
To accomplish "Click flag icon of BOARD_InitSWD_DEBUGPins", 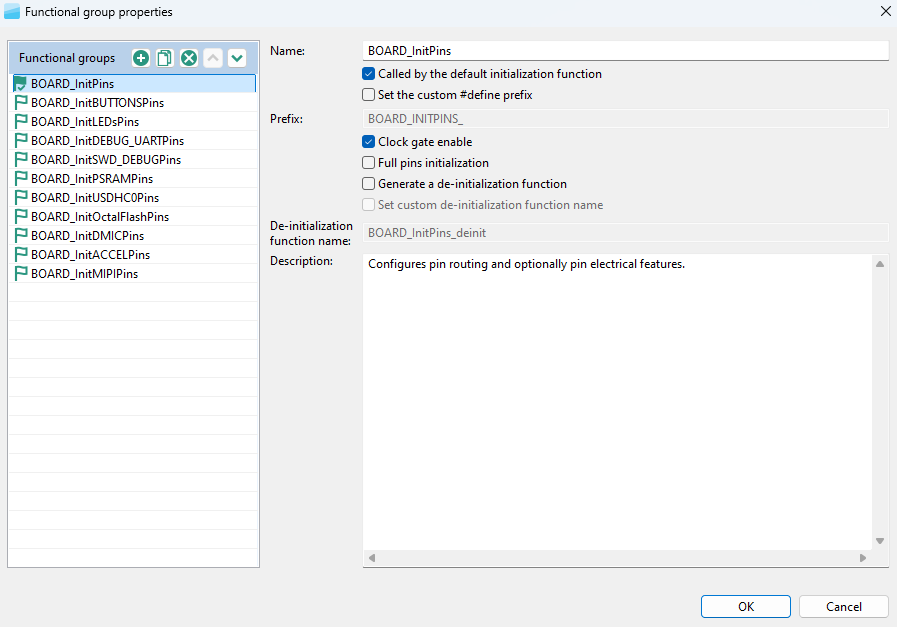I will pyautogui.click(x=21, y=159).
